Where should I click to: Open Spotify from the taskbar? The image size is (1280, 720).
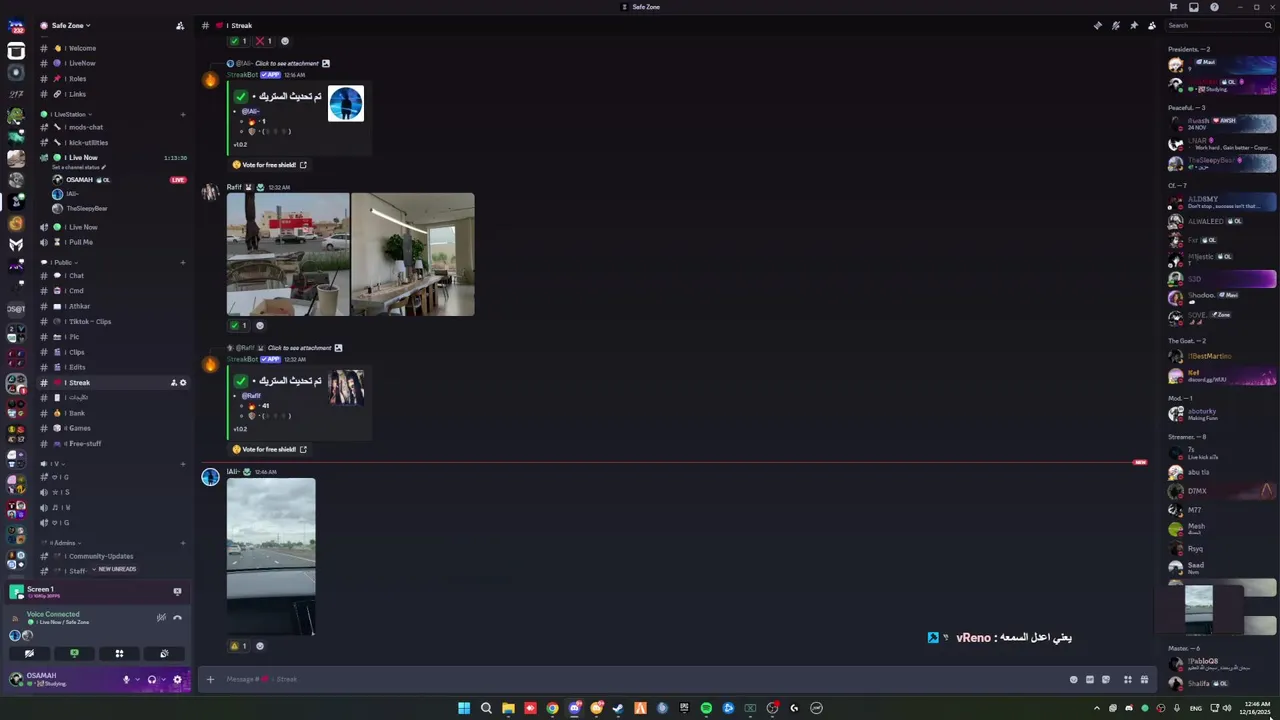[x=706, y=708]
